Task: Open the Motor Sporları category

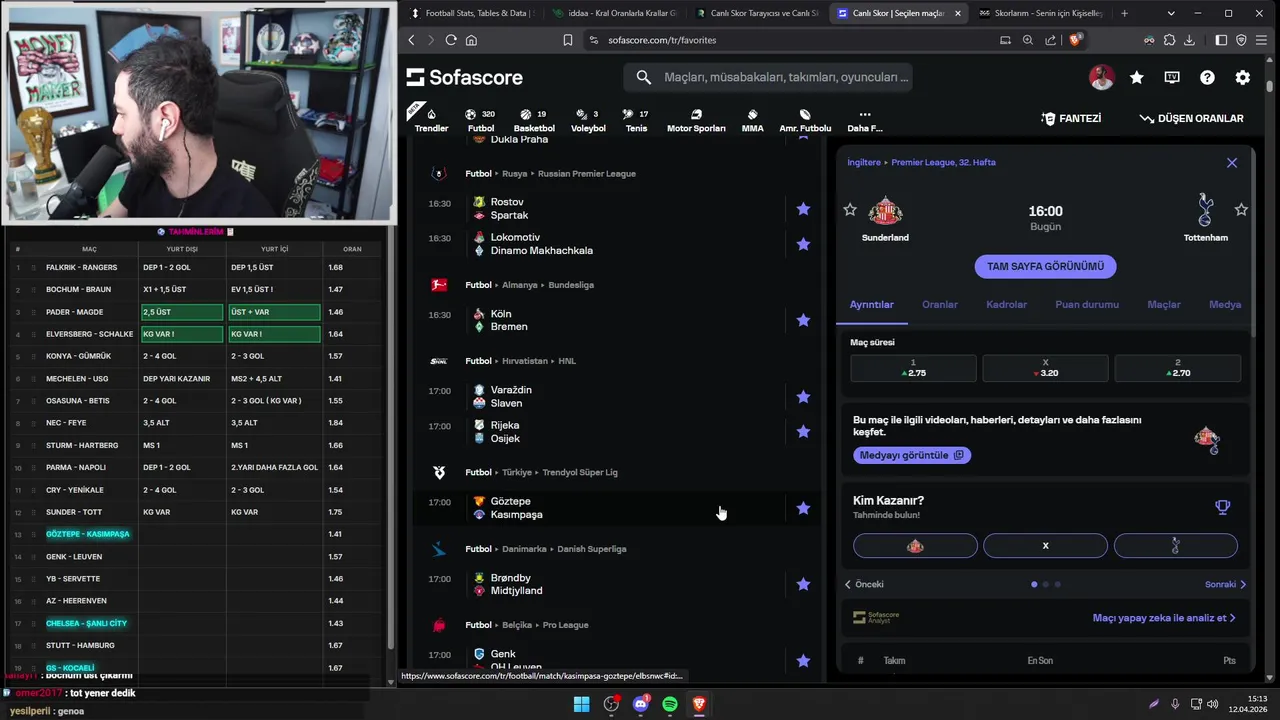Action: [x=696, y=120]
